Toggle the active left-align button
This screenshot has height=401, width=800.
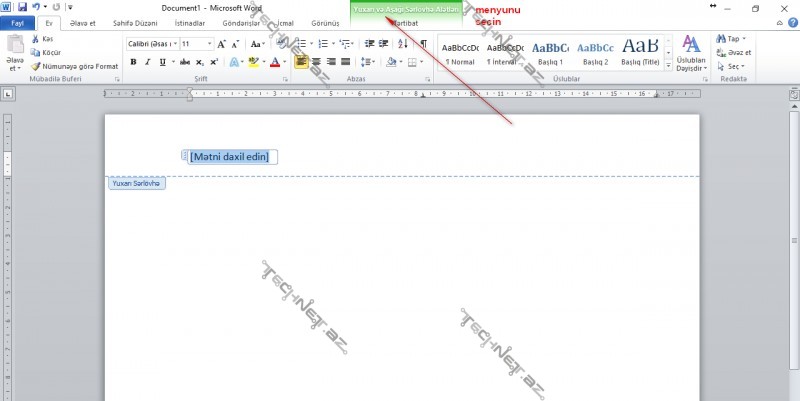301,62
